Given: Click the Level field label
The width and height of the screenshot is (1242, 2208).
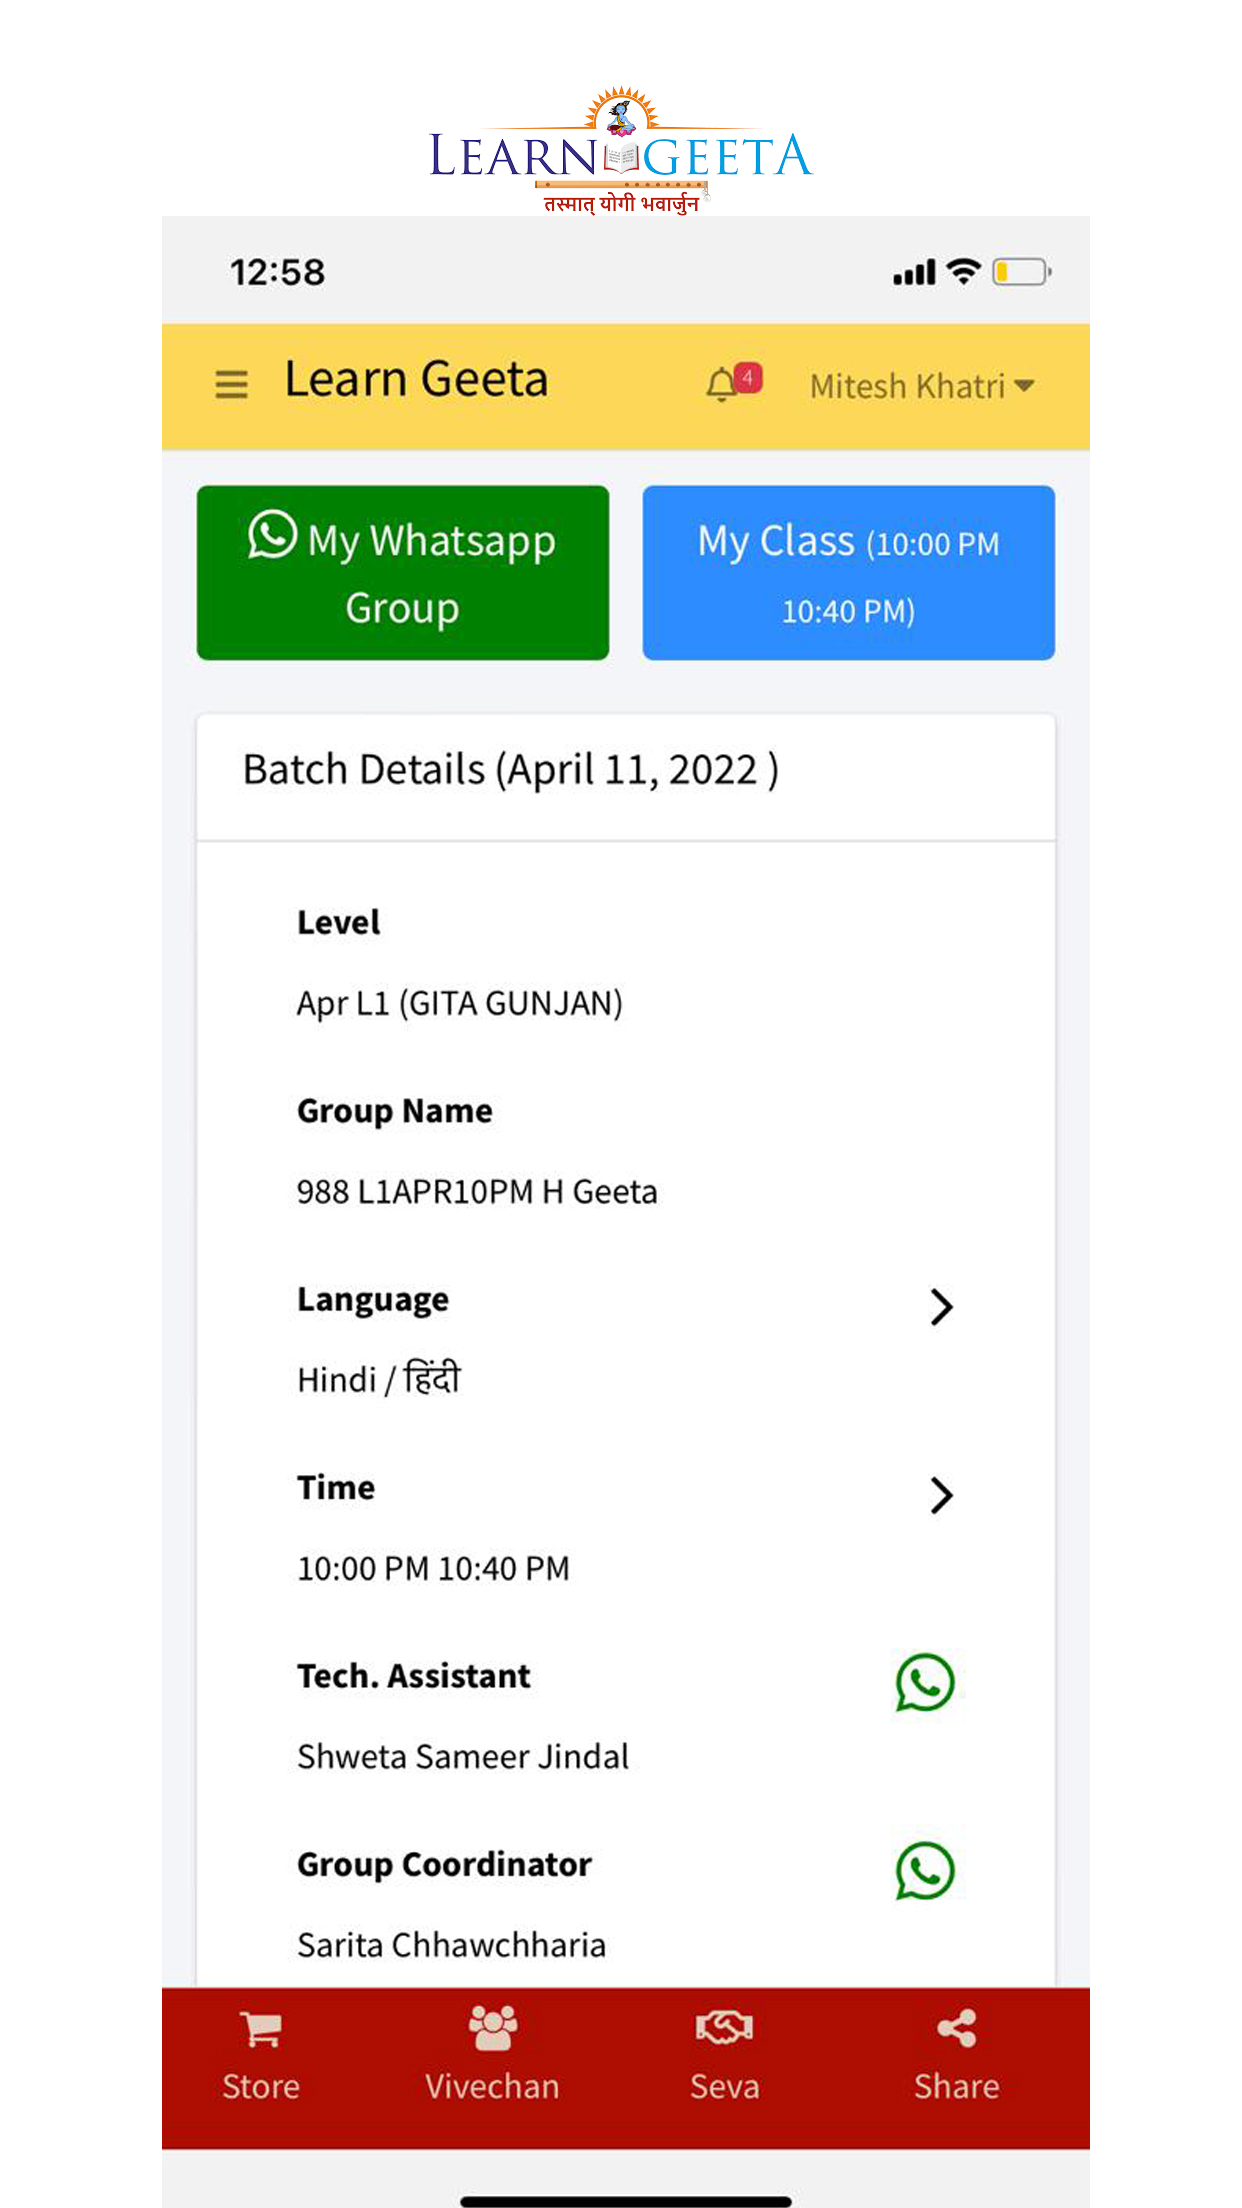Looking at the screenshot, I should click(339, 922).
